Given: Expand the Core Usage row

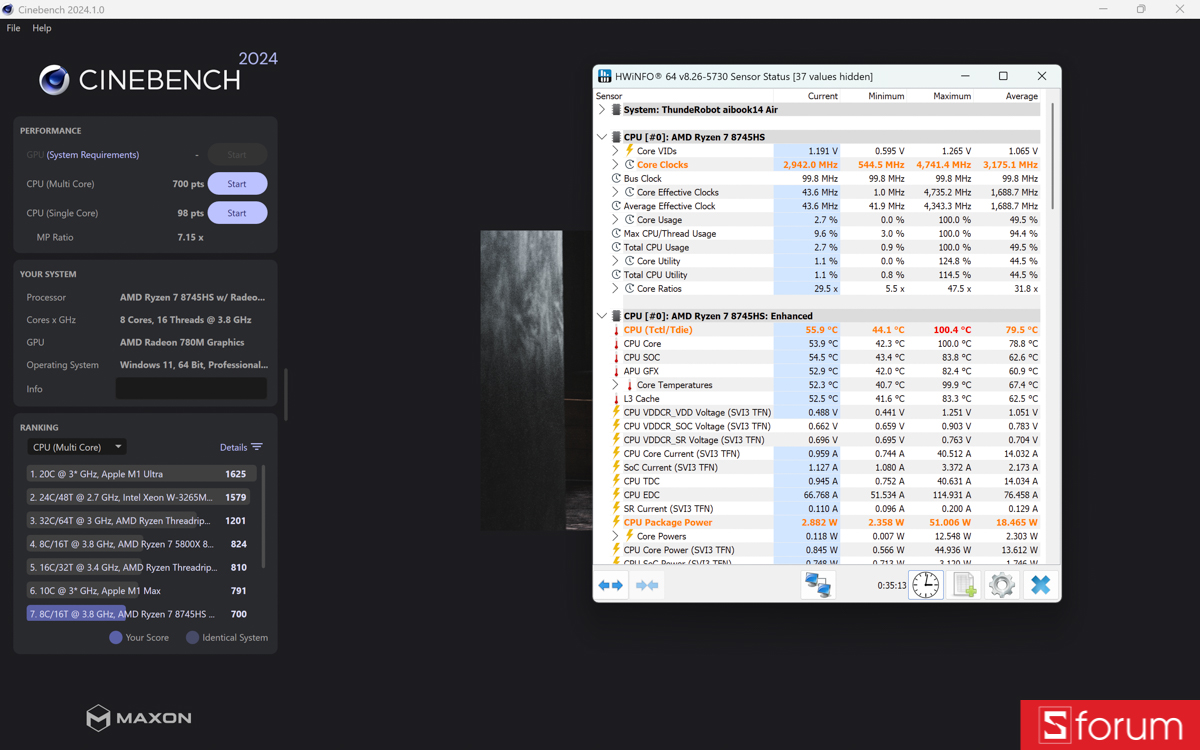Looking at the screenshot, I should click(616, 220).
